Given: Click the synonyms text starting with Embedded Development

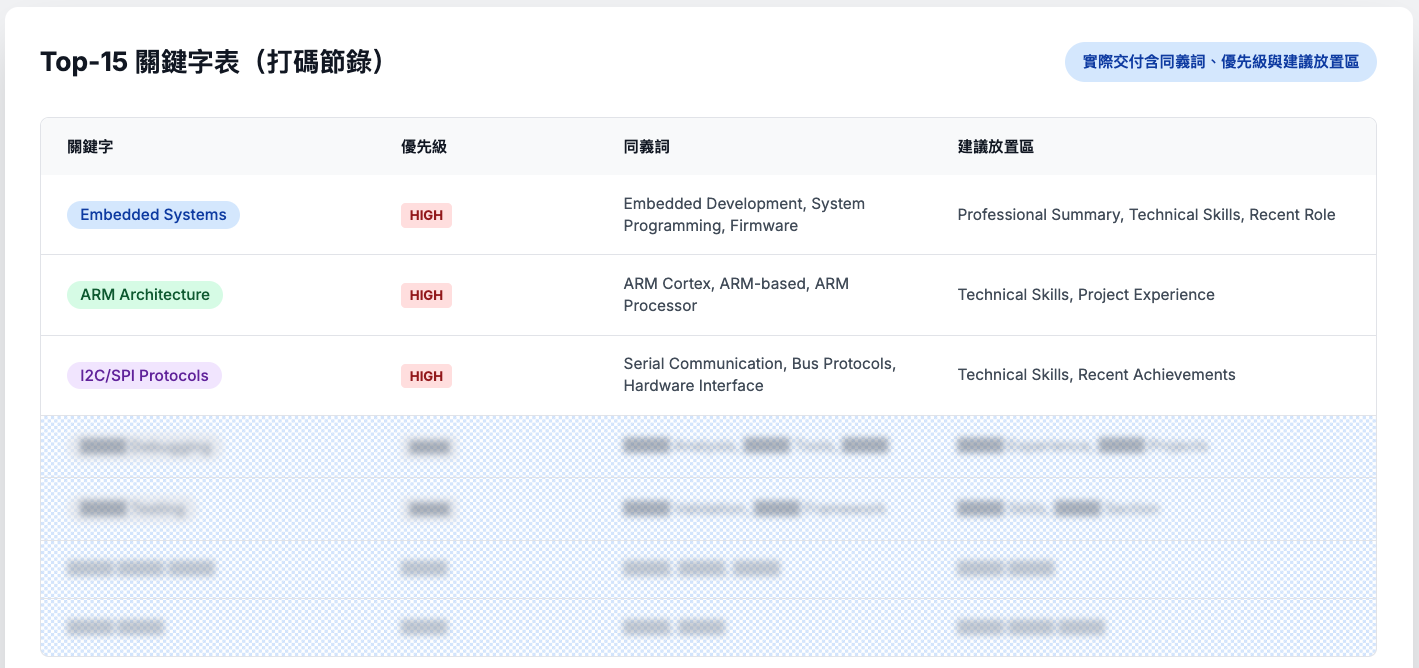Looking at the screenshot, I should point(743,215).
